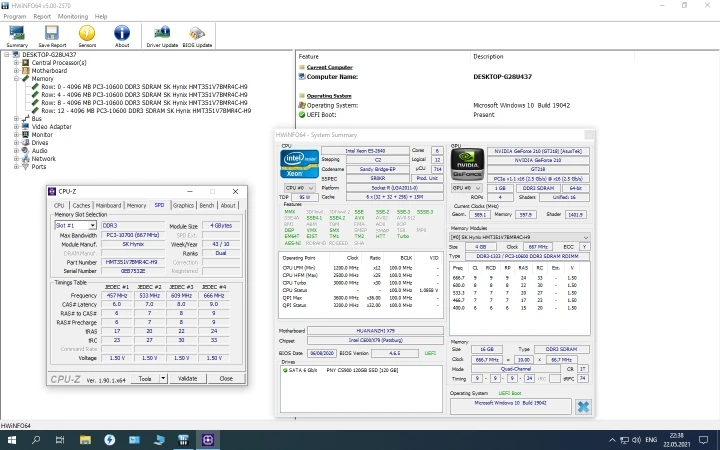Expand the Central Processor(s) tree node
This screenshot has height=450, width=720.
click(17, 63)
